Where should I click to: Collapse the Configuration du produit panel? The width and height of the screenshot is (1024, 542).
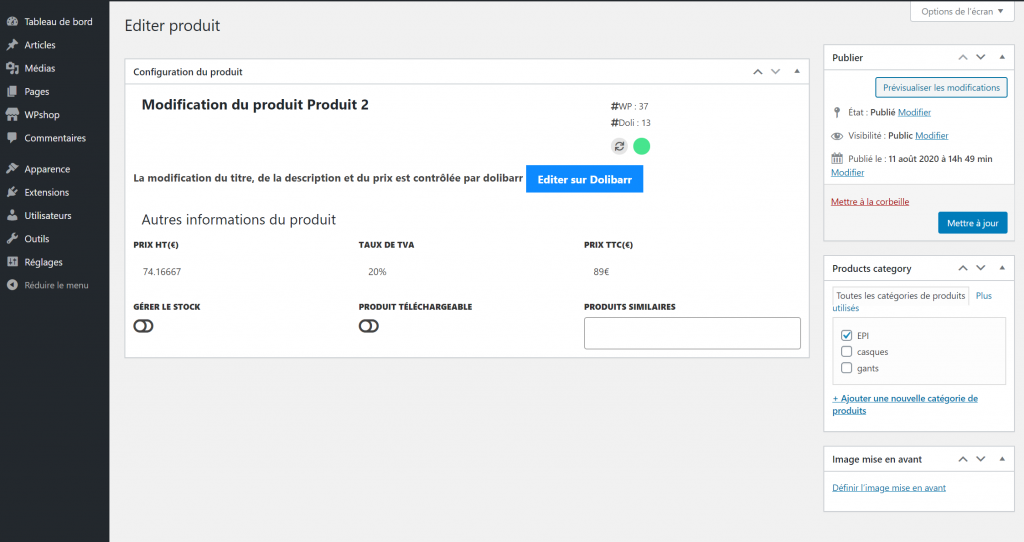(797, 71)
